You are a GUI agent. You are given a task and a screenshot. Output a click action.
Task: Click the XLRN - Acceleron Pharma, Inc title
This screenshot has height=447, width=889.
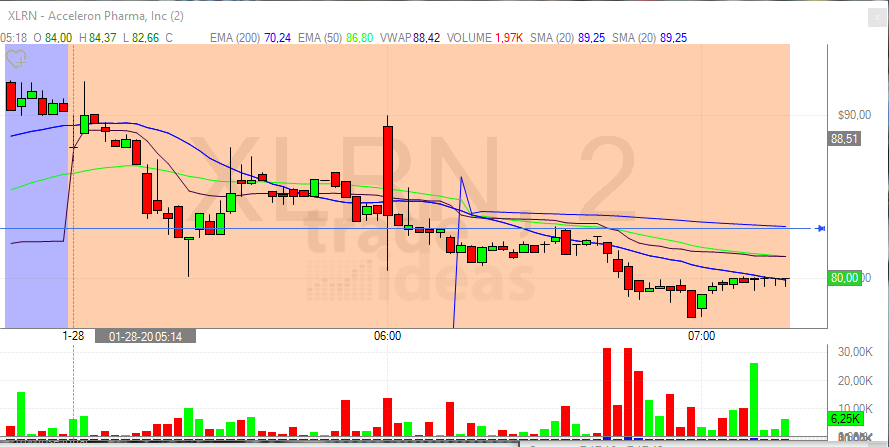96,16
